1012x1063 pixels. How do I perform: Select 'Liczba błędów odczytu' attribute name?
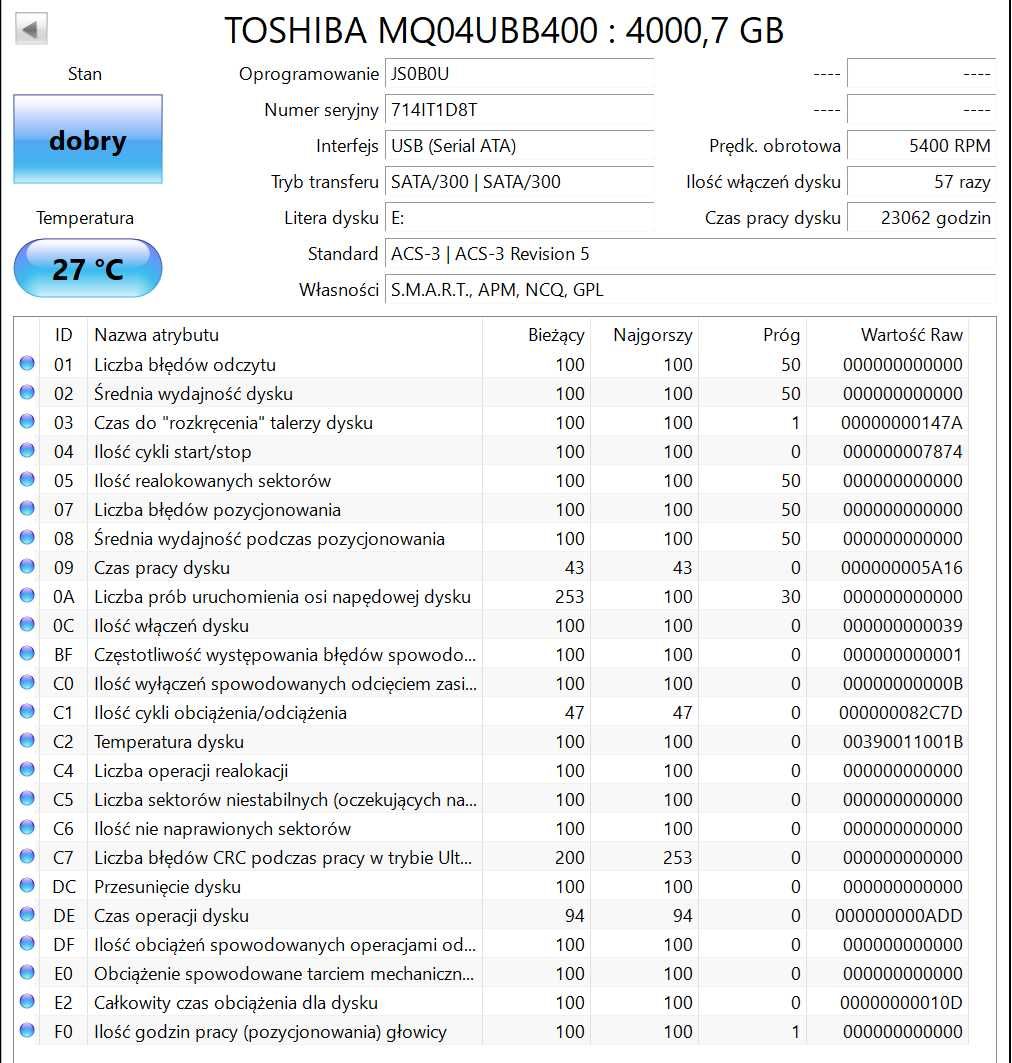click(185, 365)
